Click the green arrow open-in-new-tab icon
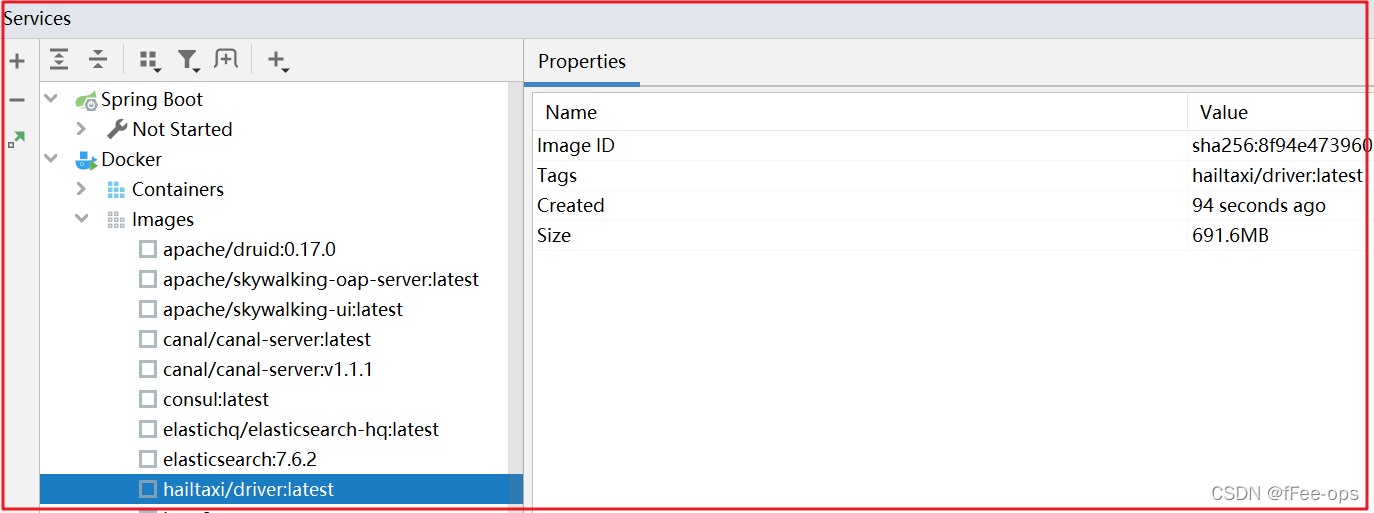 coord(17,139)
